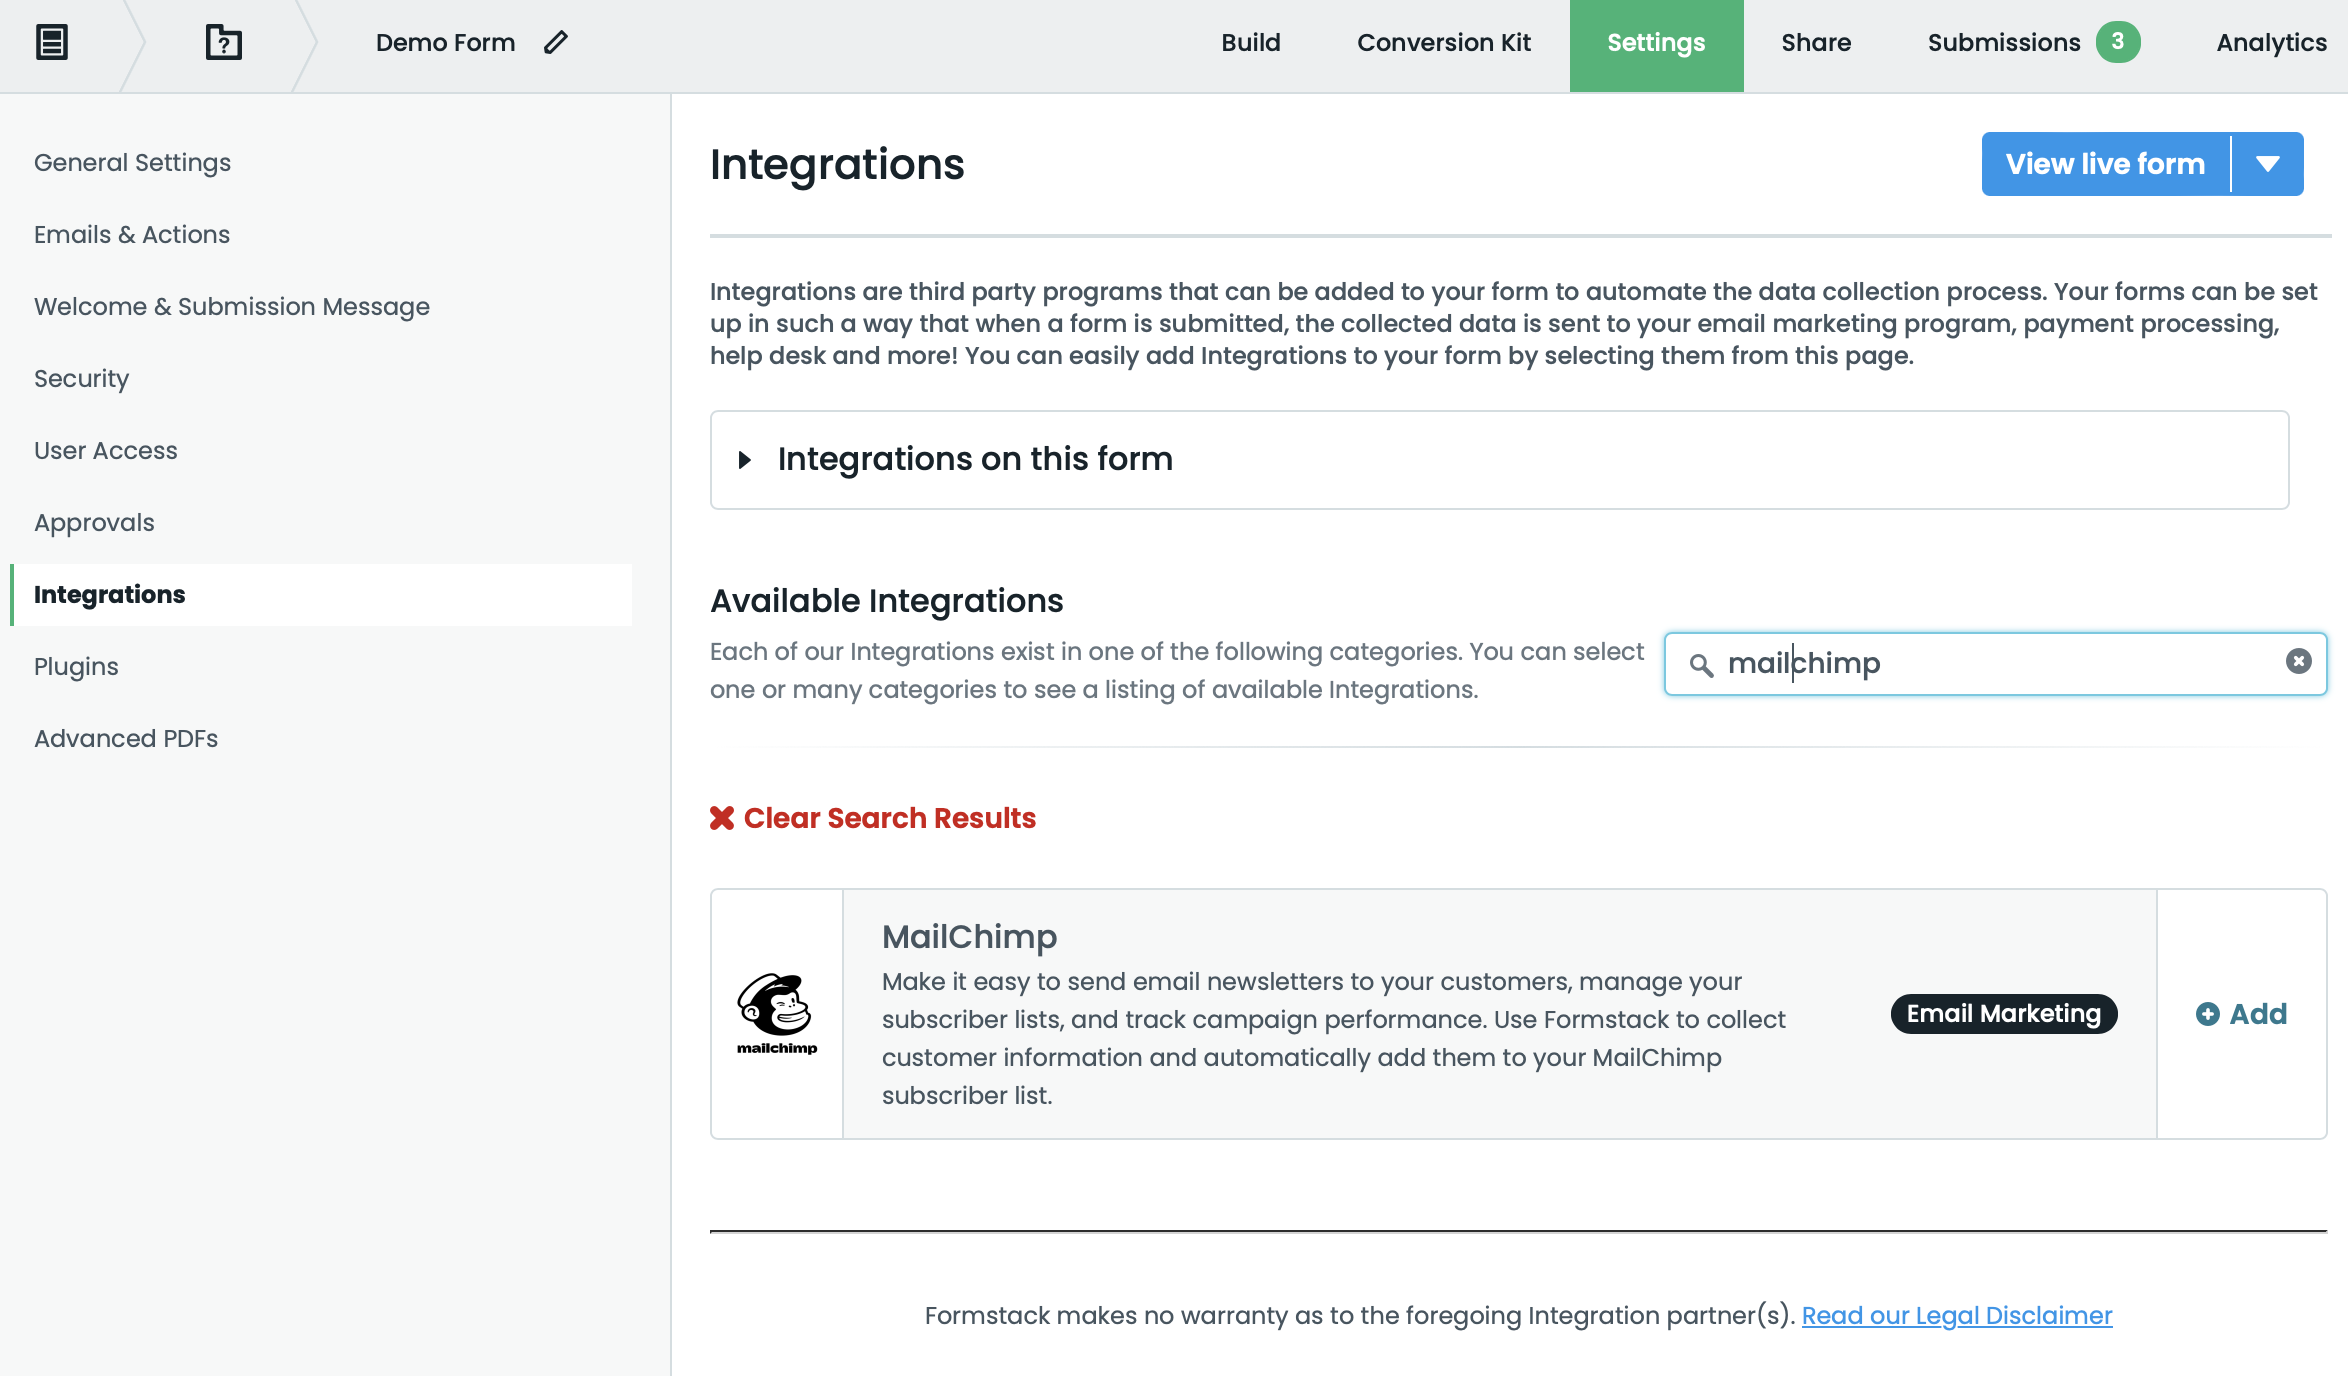
Task: Open the Read our Legal Disclaimer link
Action: tap(1956, 1315)
